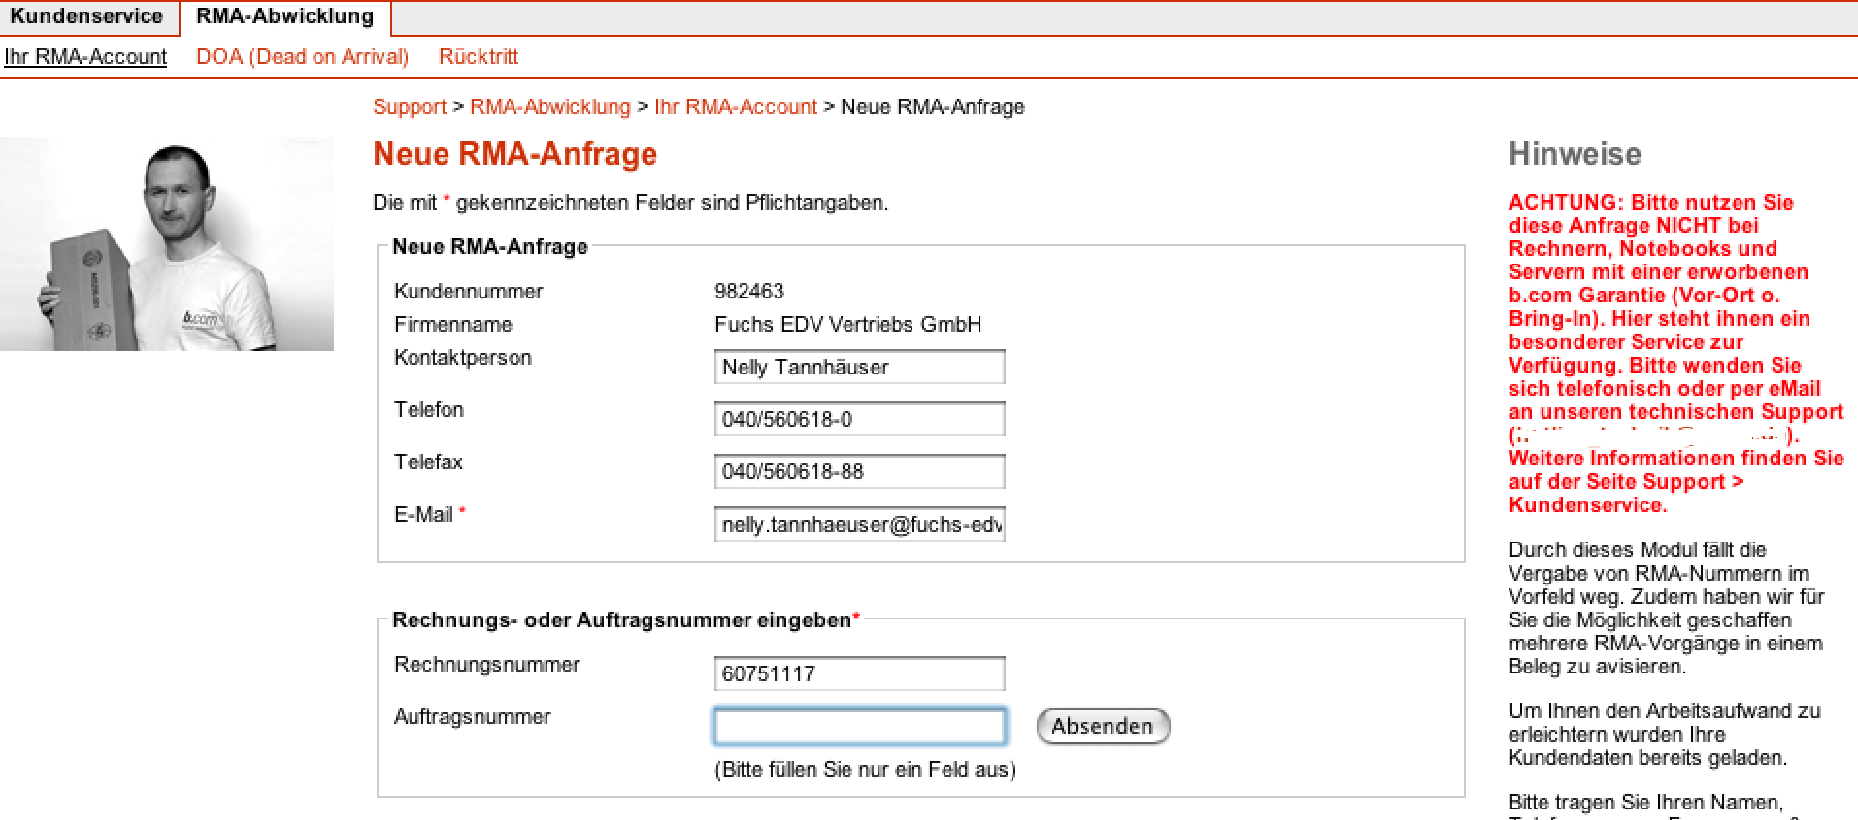Click the Rechnungsnummer field containing 60751117

pos(859,673)
